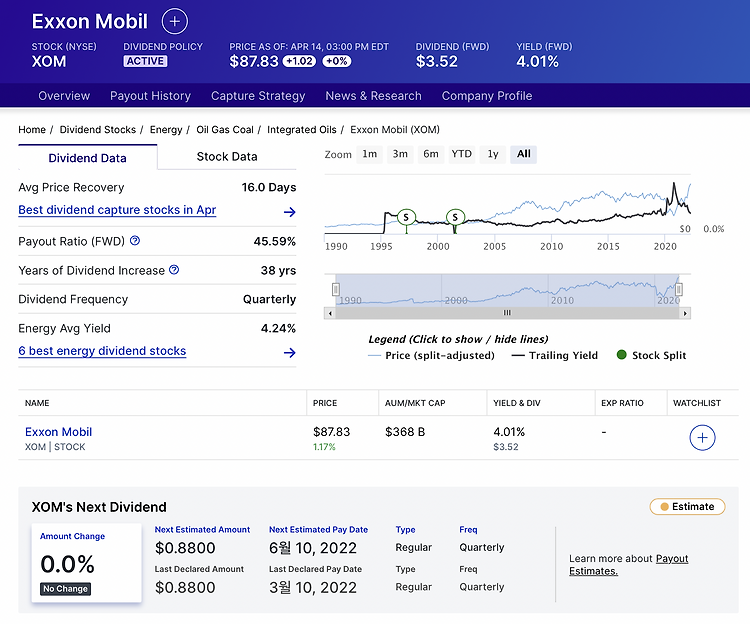The image size is (750, 624).
Task: Set chart zoom to 3m
Action: [x=400, y=154]
